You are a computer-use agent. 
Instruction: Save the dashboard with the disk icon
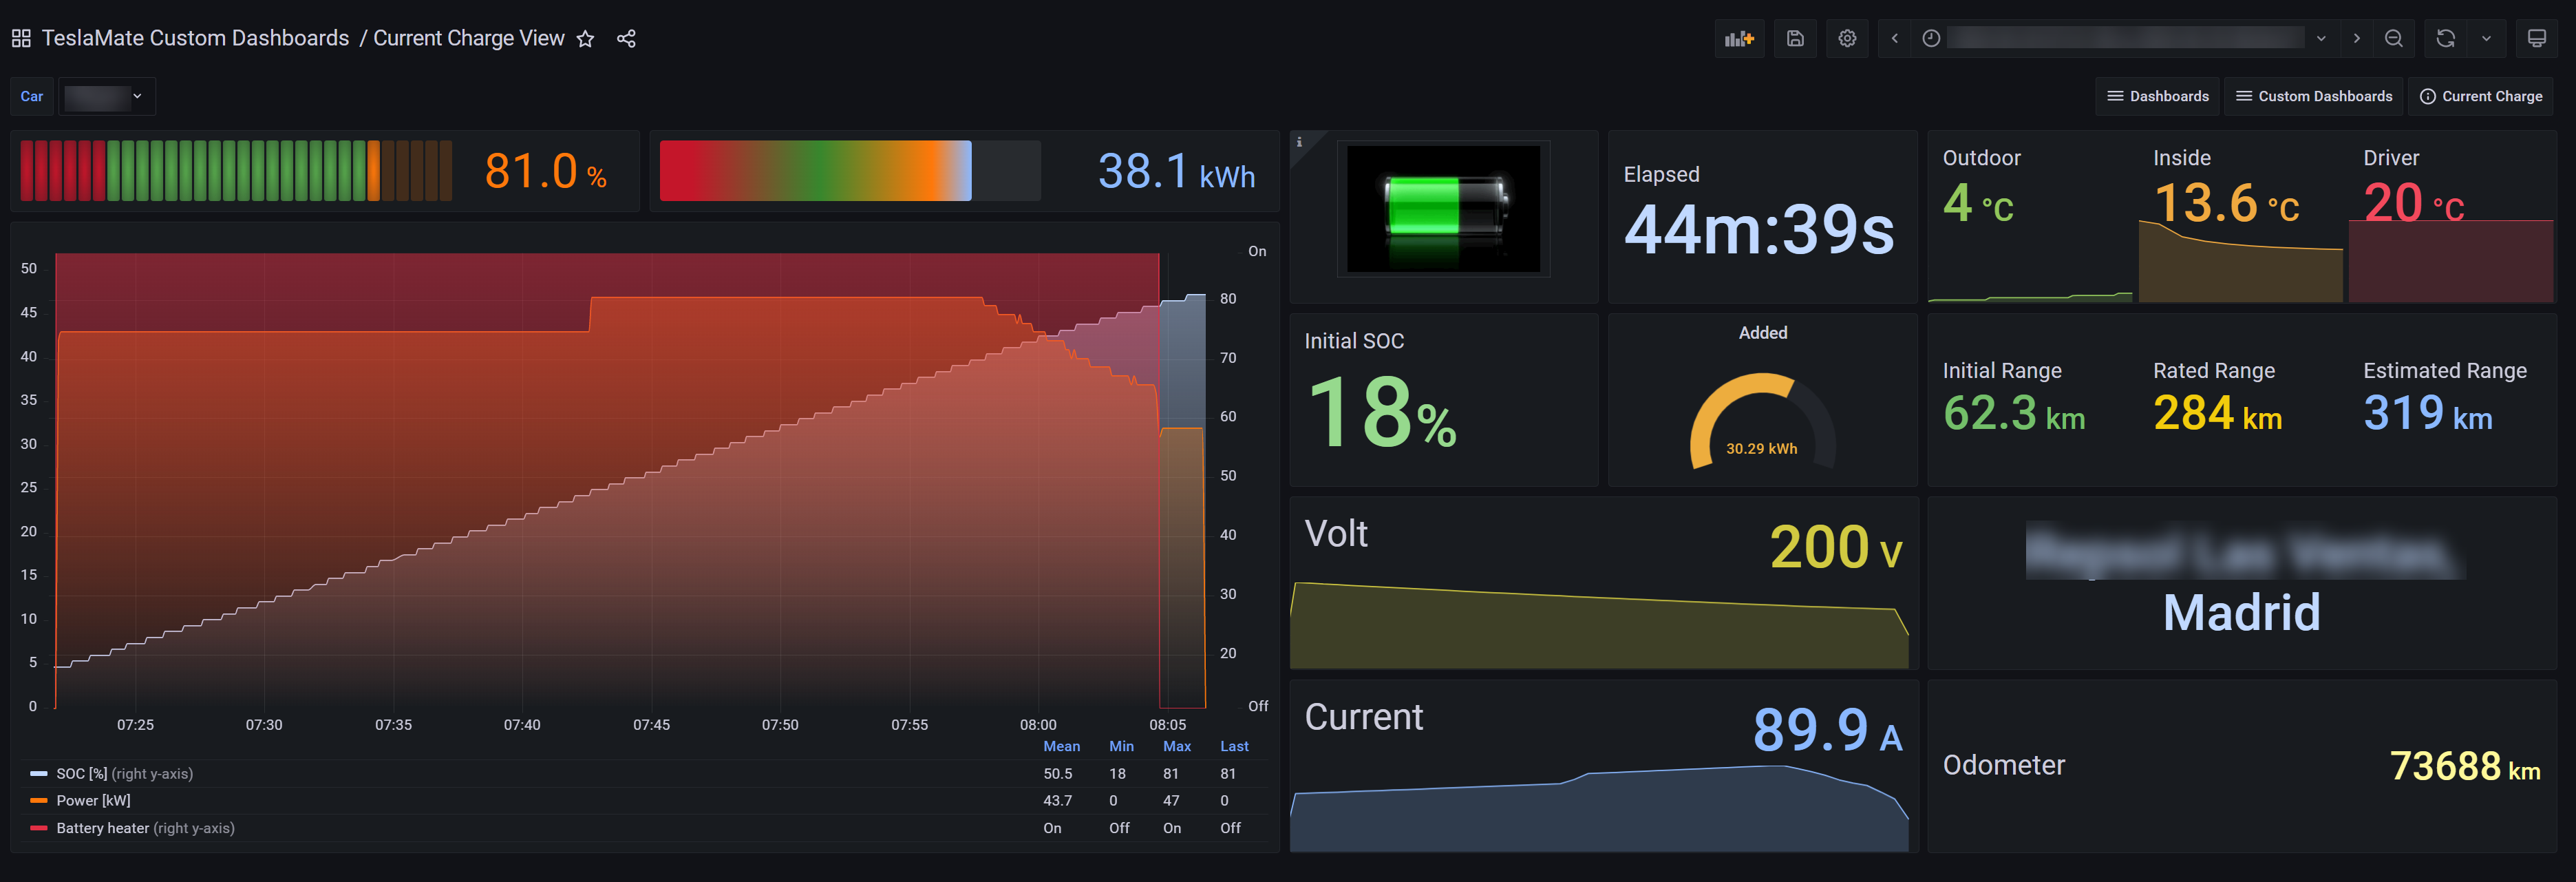[x=1795, y=38]
